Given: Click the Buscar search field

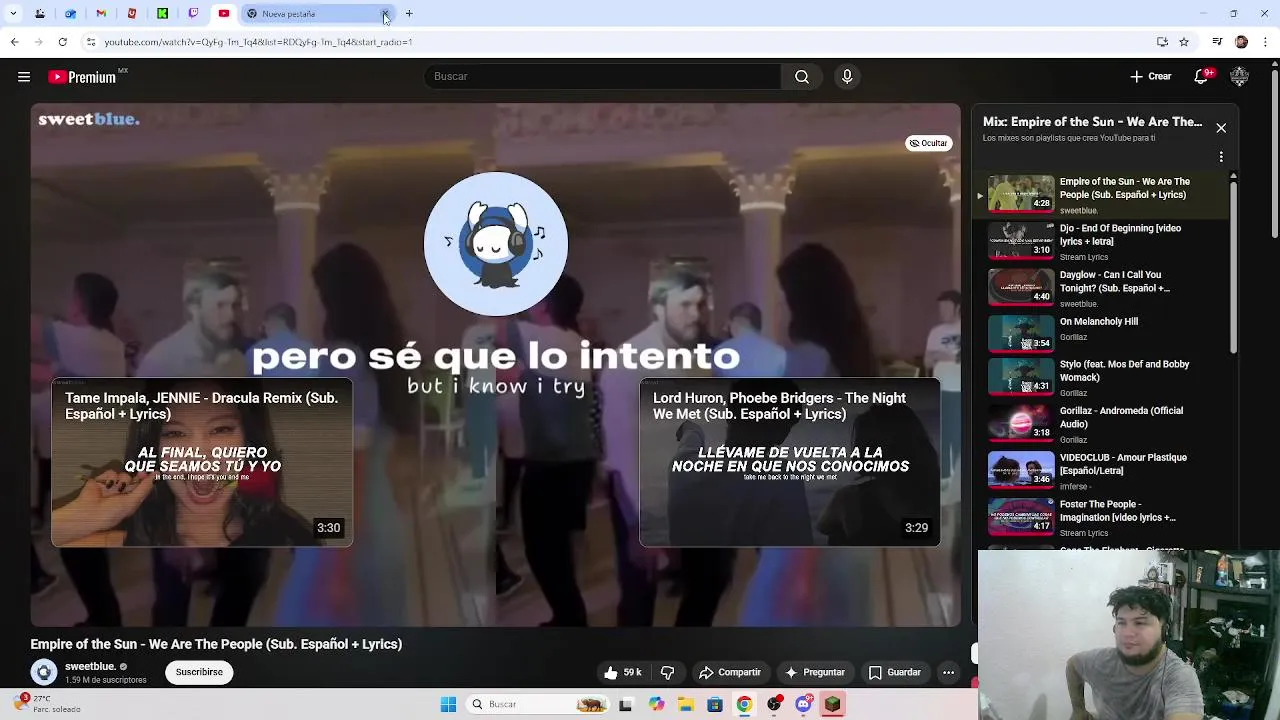Looking at the screenshot, I should 603,77.
